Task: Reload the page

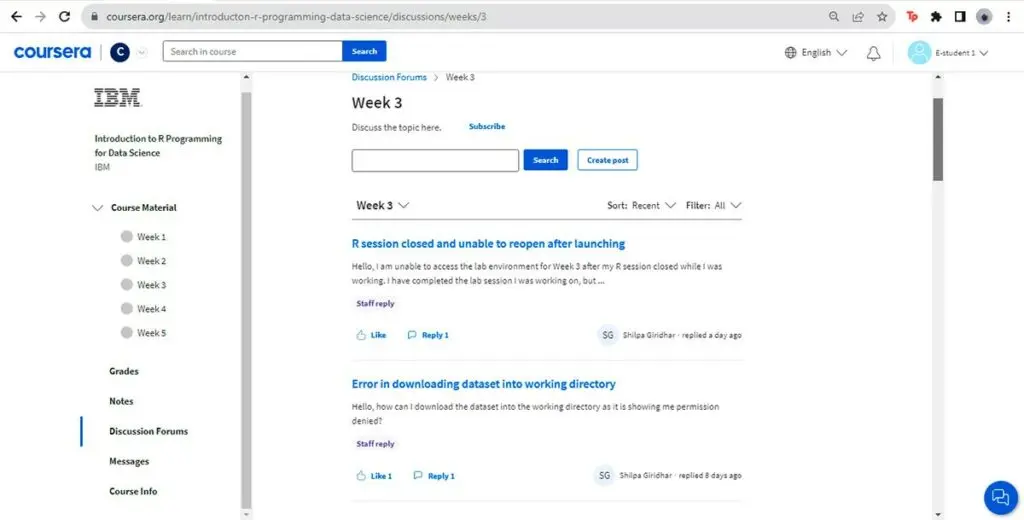Action: [x=64, y=16]
